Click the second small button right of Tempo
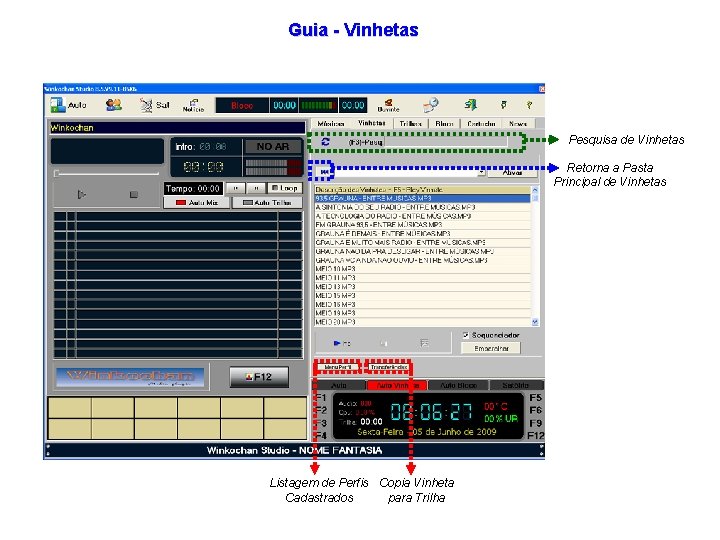 [256, 188]
